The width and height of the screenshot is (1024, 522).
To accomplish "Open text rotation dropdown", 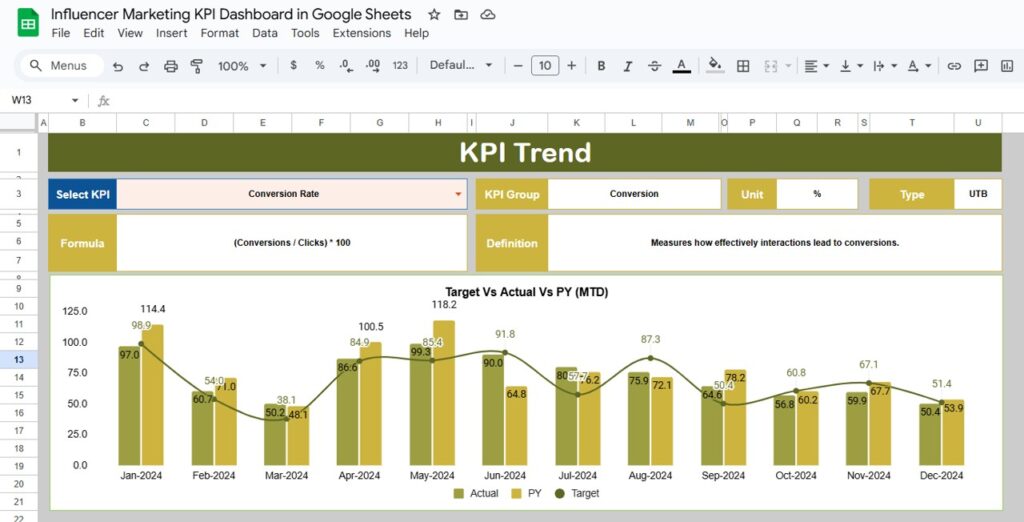I will [x=920, y=65].
